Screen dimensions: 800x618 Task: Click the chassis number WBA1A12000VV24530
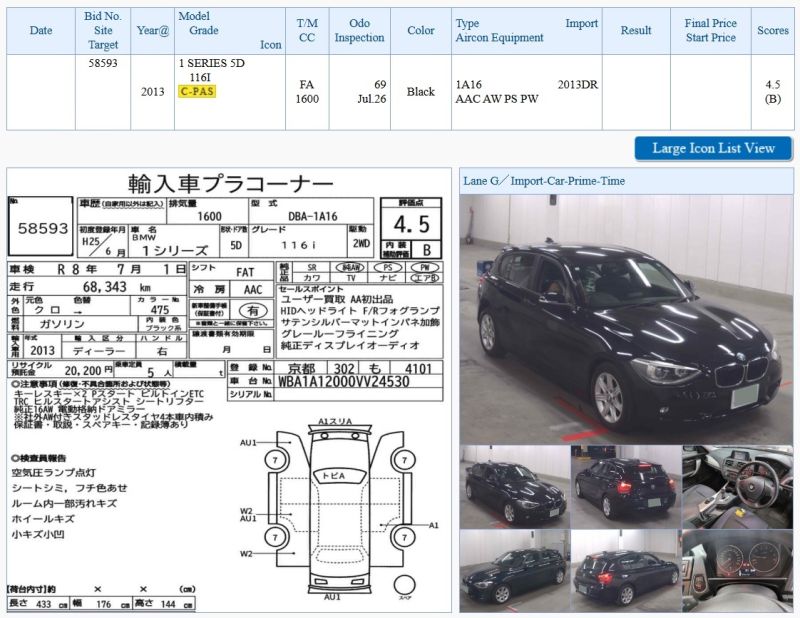pyautogui.click(x=343, y=382)
